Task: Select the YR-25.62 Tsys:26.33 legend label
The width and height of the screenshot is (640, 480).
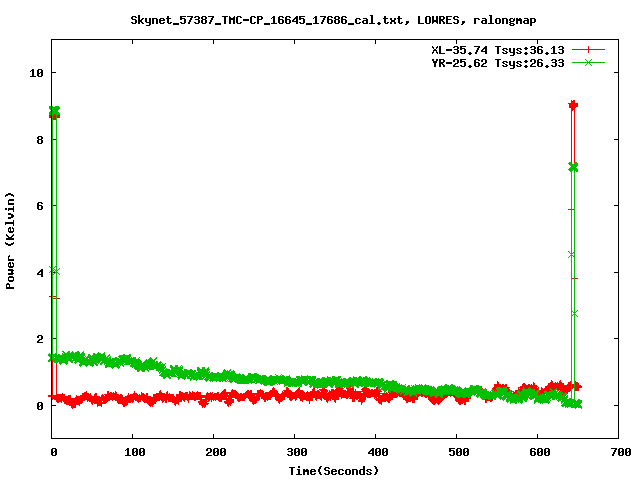Action: pyautogui.click(x=498, y=63)
